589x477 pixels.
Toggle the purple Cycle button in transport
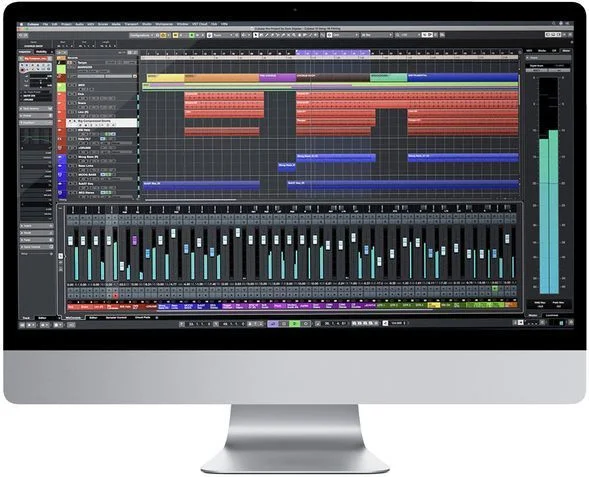[273, 323]
